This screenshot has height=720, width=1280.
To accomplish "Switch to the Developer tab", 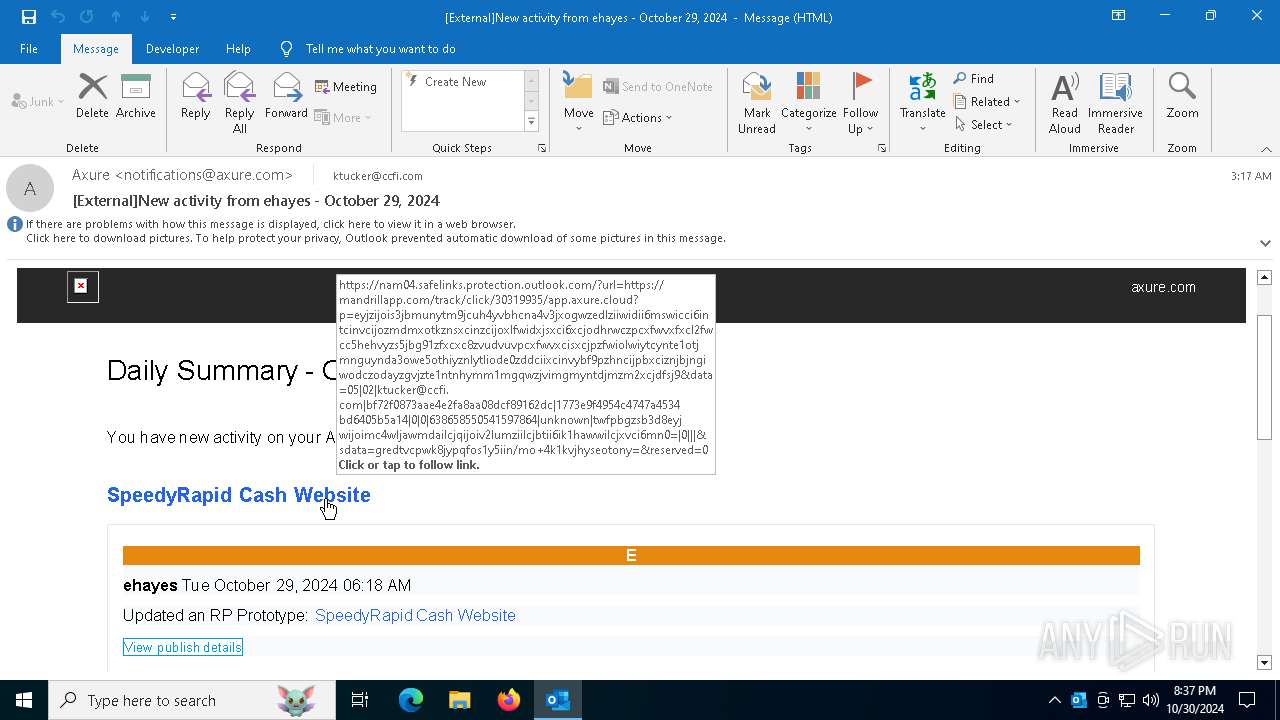I will (x=172, y=49).
